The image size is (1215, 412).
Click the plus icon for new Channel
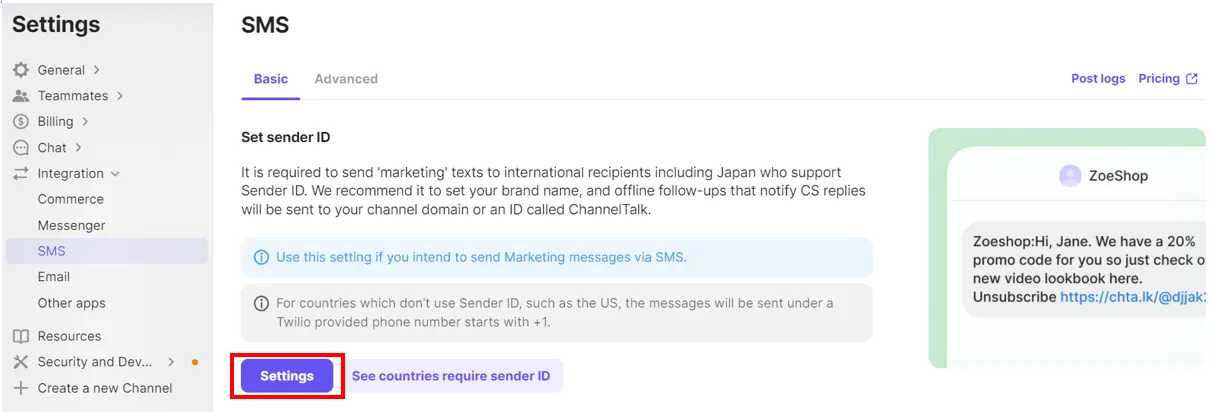pyautogui.click(x=20, y=388)
